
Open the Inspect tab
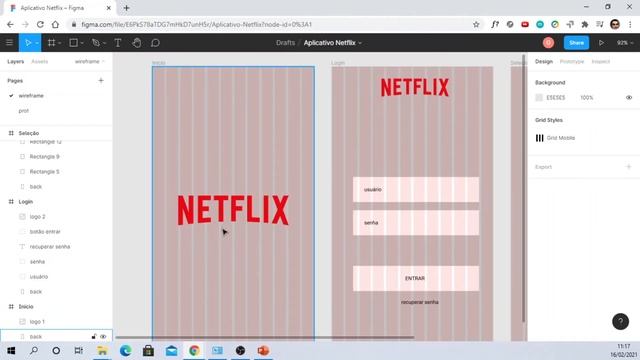(x=600, y=61)
